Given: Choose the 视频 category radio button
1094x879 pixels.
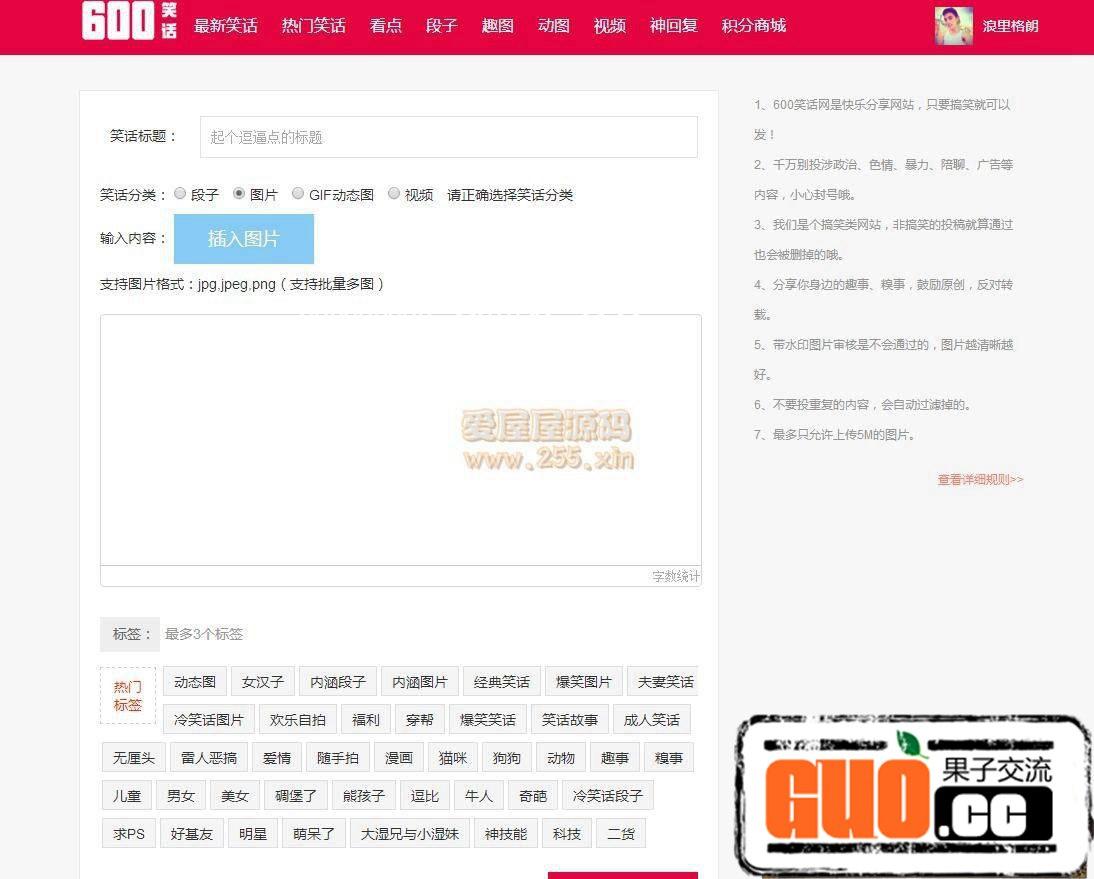Looking at the screenshot, I should [x=394, y=194].
